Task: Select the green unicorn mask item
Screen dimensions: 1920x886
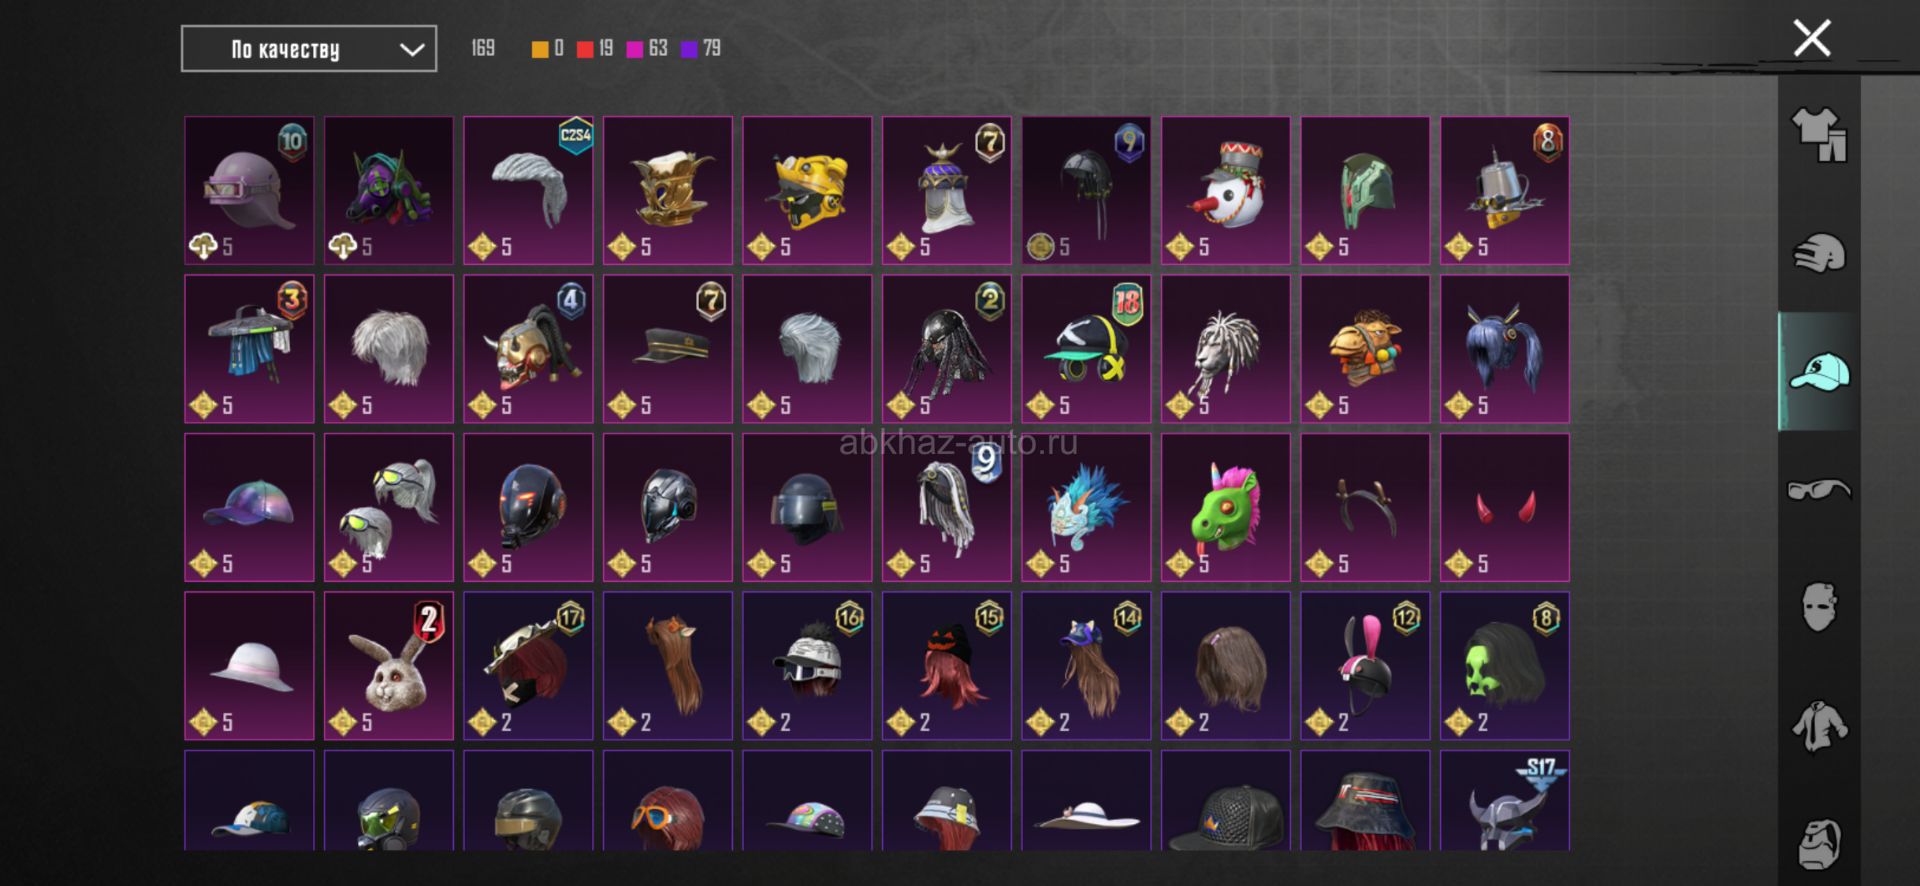Action: coord(1226,508)
